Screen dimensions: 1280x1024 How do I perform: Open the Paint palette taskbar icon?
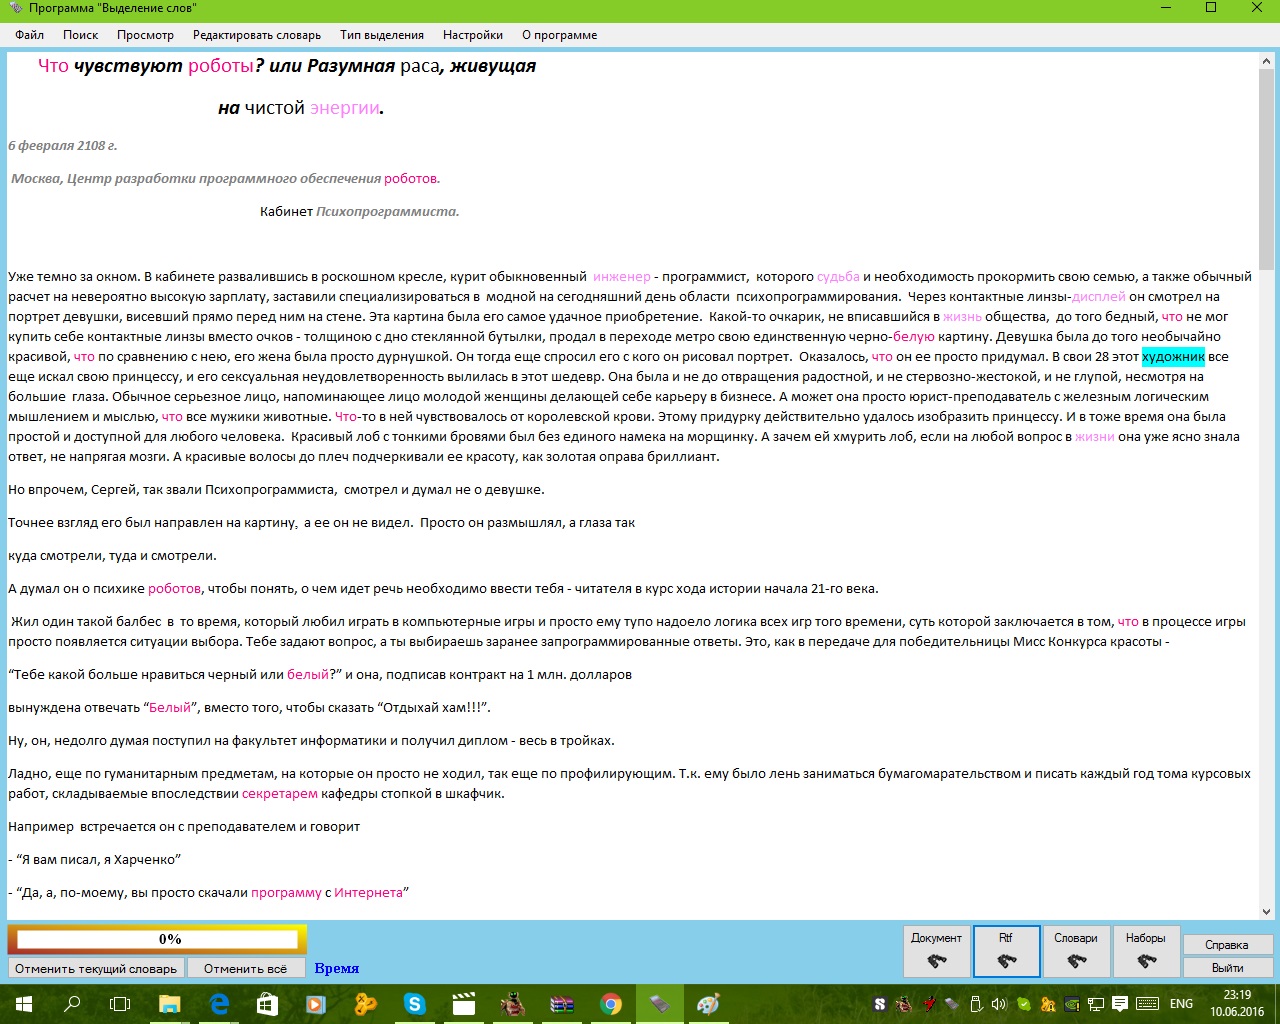click(708, 1004)
